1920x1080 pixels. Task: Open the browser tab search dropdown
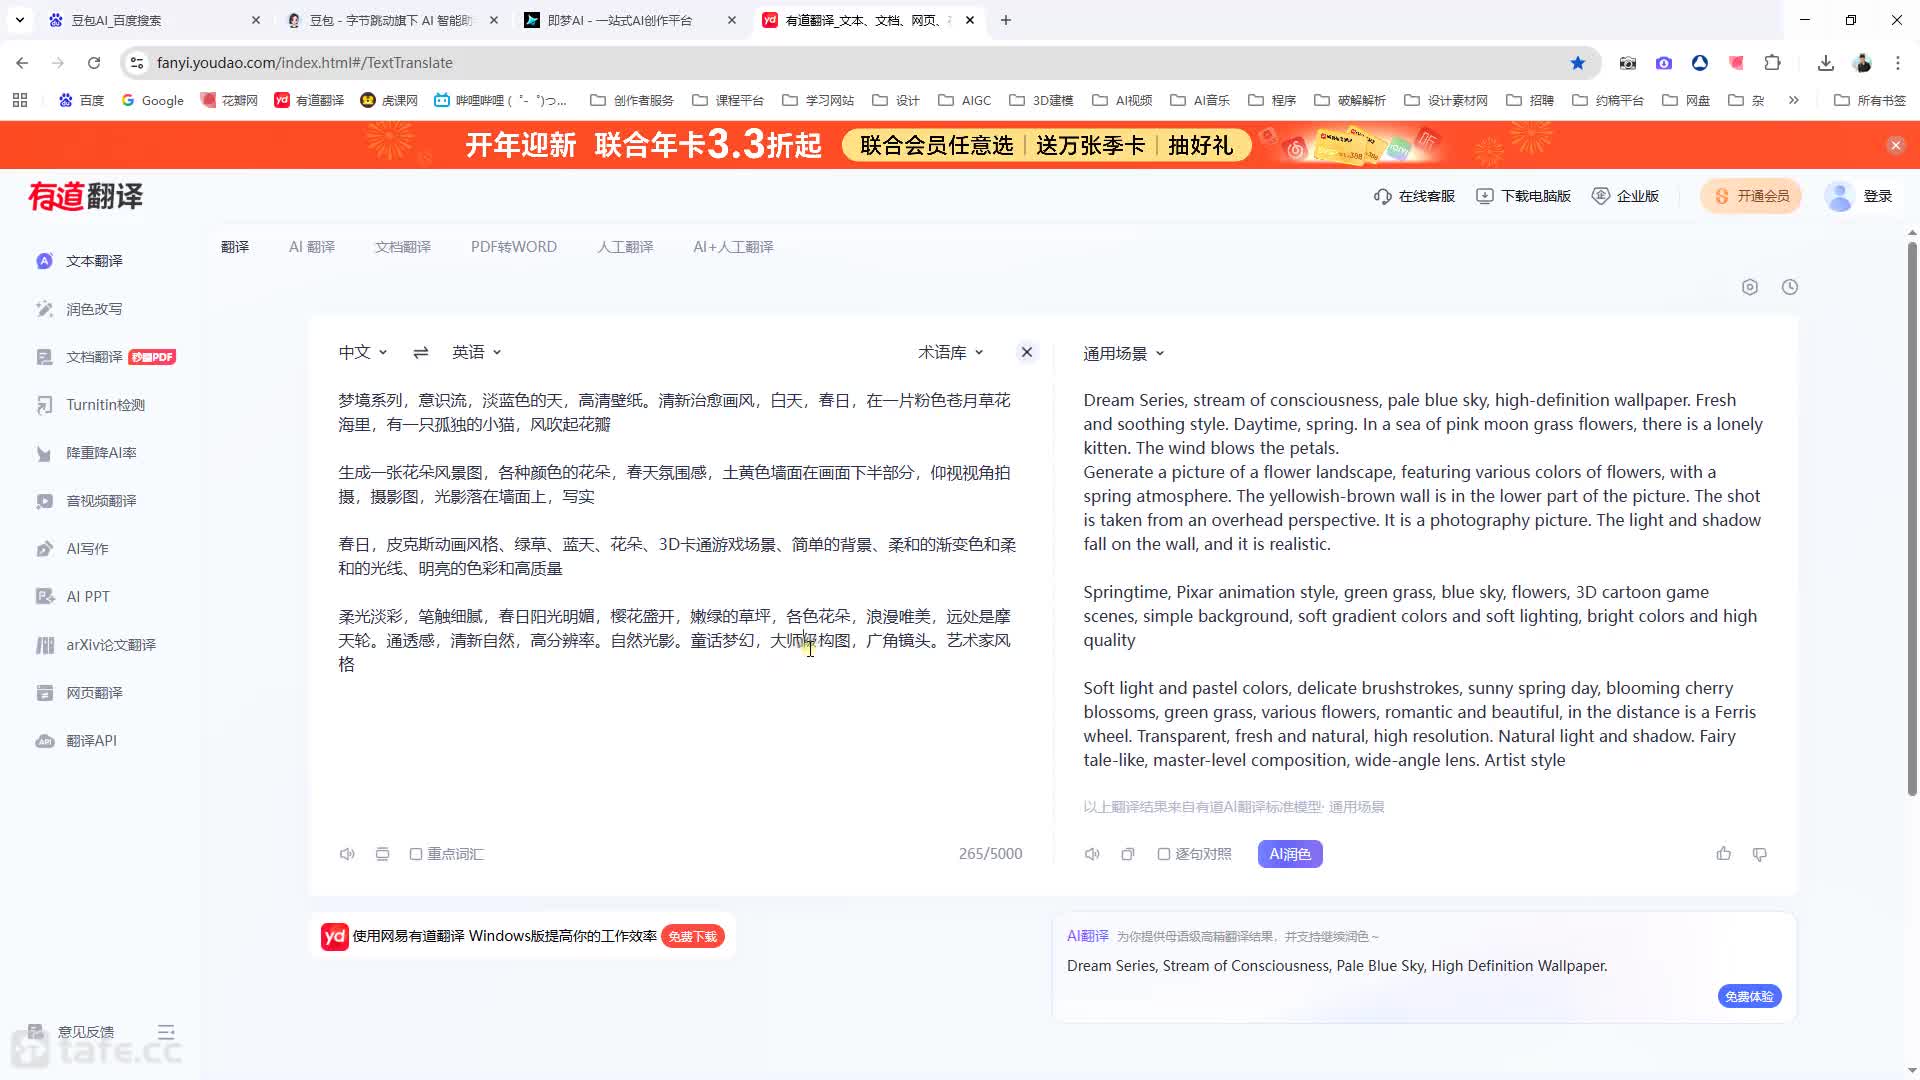[20, 20]
